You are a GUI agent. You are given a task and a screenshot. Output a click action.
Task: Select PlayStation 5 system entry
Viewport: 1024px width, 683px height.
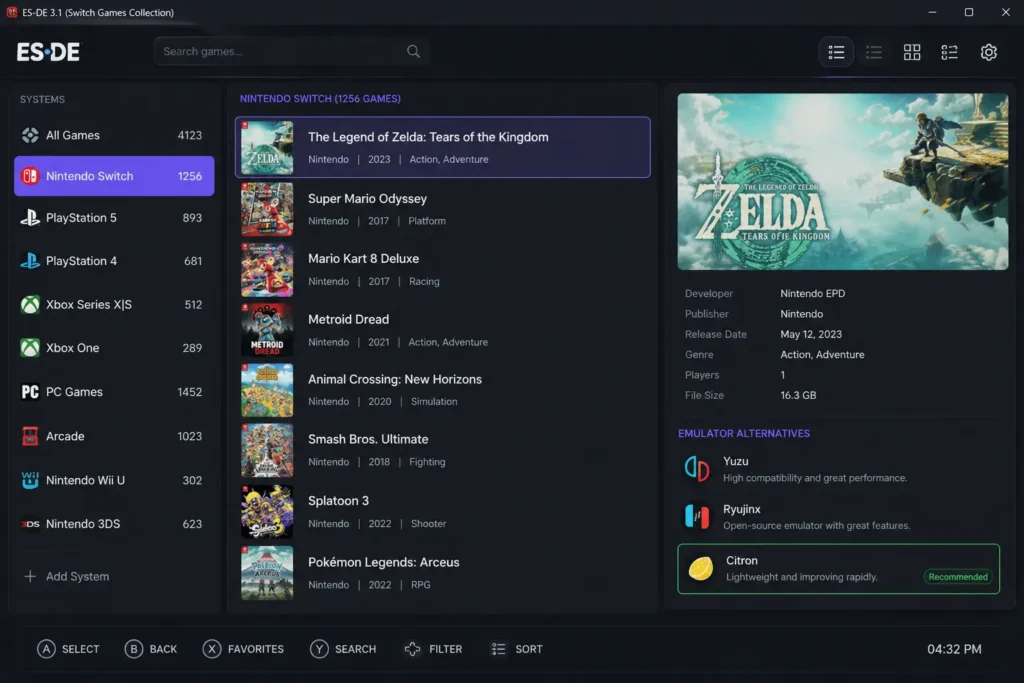pyautogui.click(x=114, y=217)
